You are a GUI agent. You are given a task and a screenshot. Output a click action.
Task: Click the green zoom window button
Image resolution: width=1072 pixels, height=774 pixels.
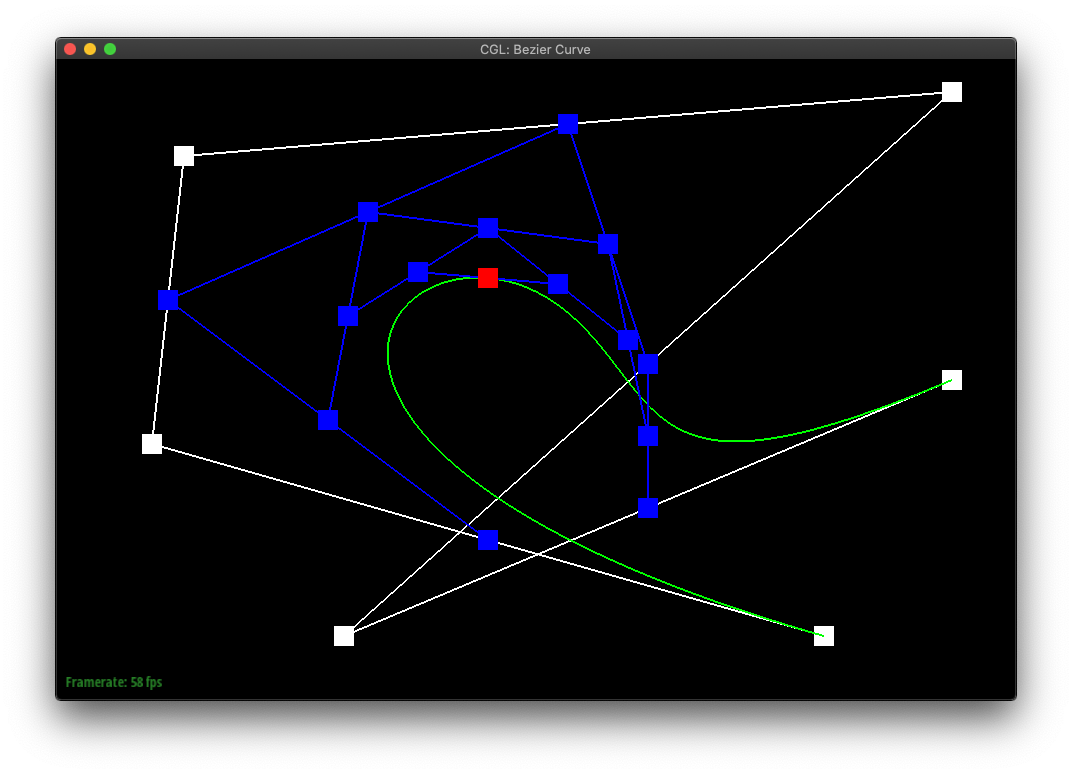[x=109, y=49]
